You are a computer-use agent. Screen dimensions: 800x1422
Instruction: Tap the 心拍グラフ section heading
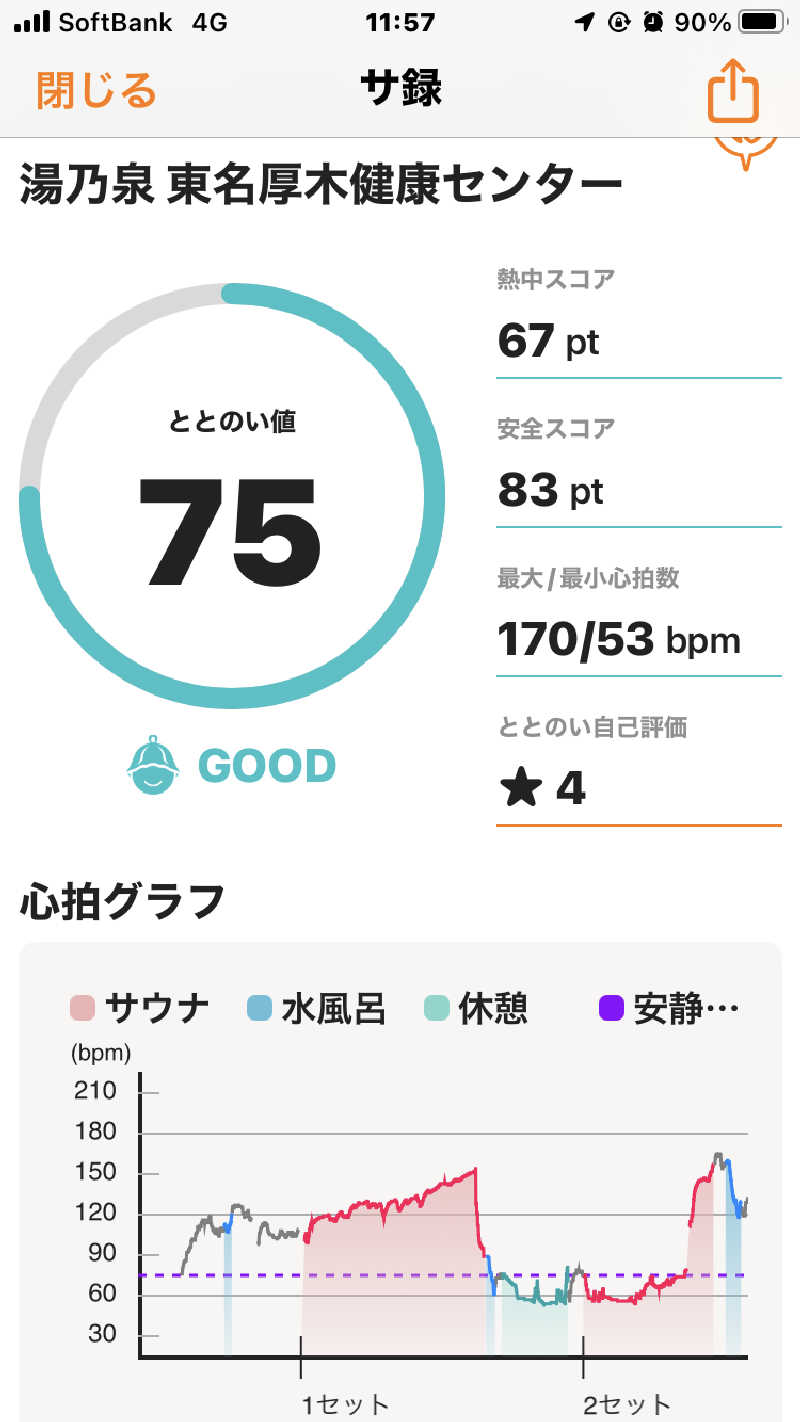(122, 902)
